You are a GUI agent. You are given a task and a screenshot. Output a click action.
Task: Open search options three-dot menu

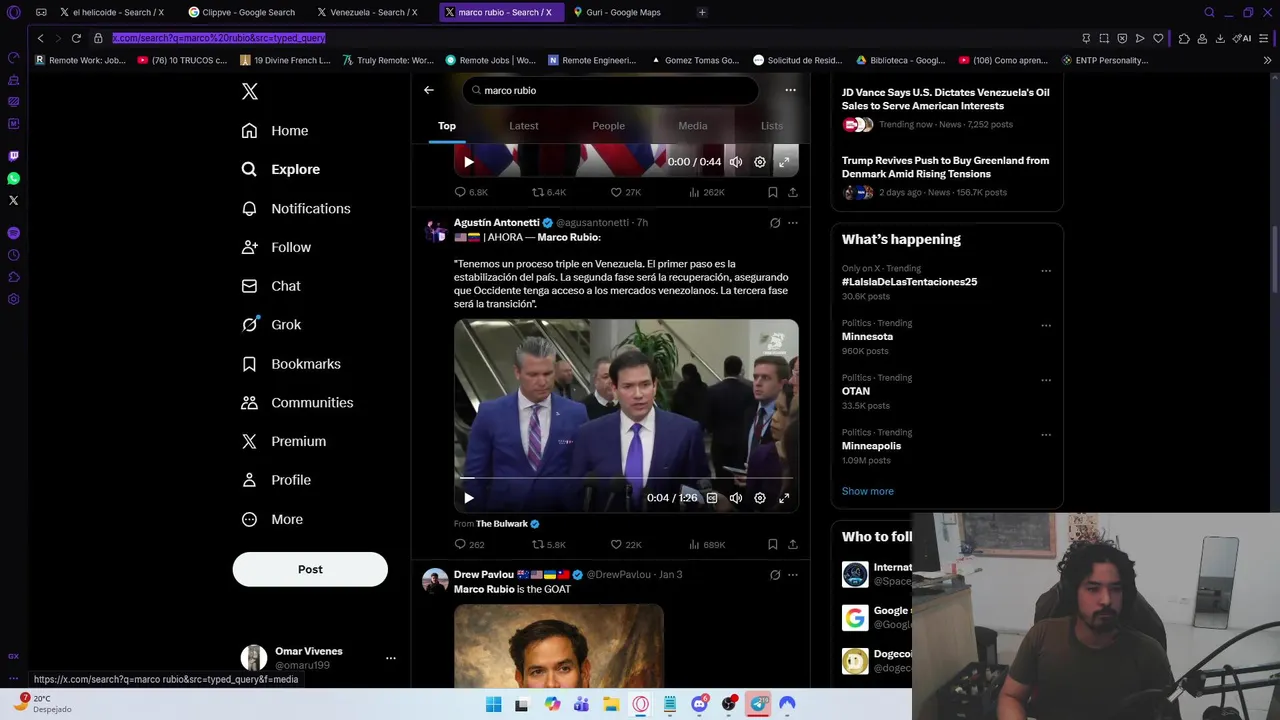coord(790,90)
